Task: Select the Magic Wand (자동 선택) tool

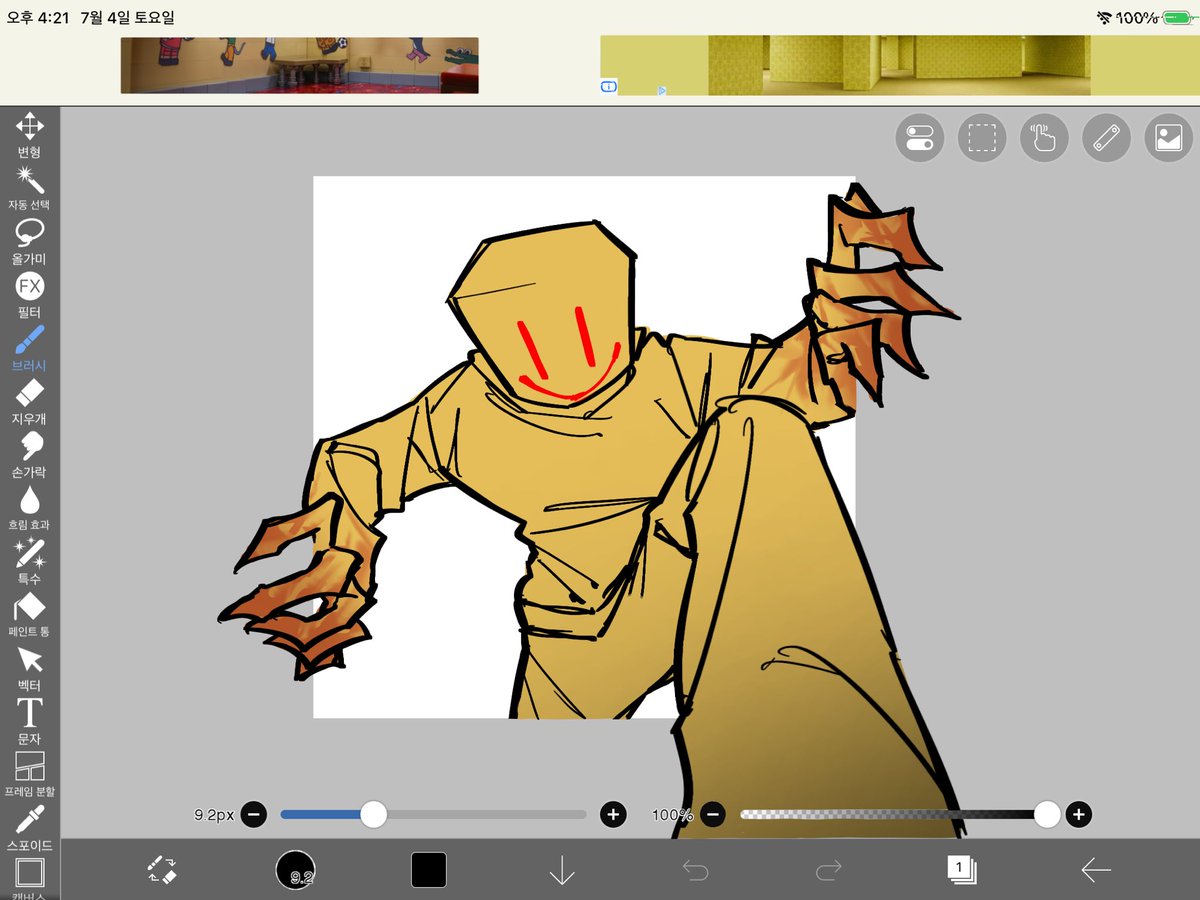Action: tap(30, 189)
